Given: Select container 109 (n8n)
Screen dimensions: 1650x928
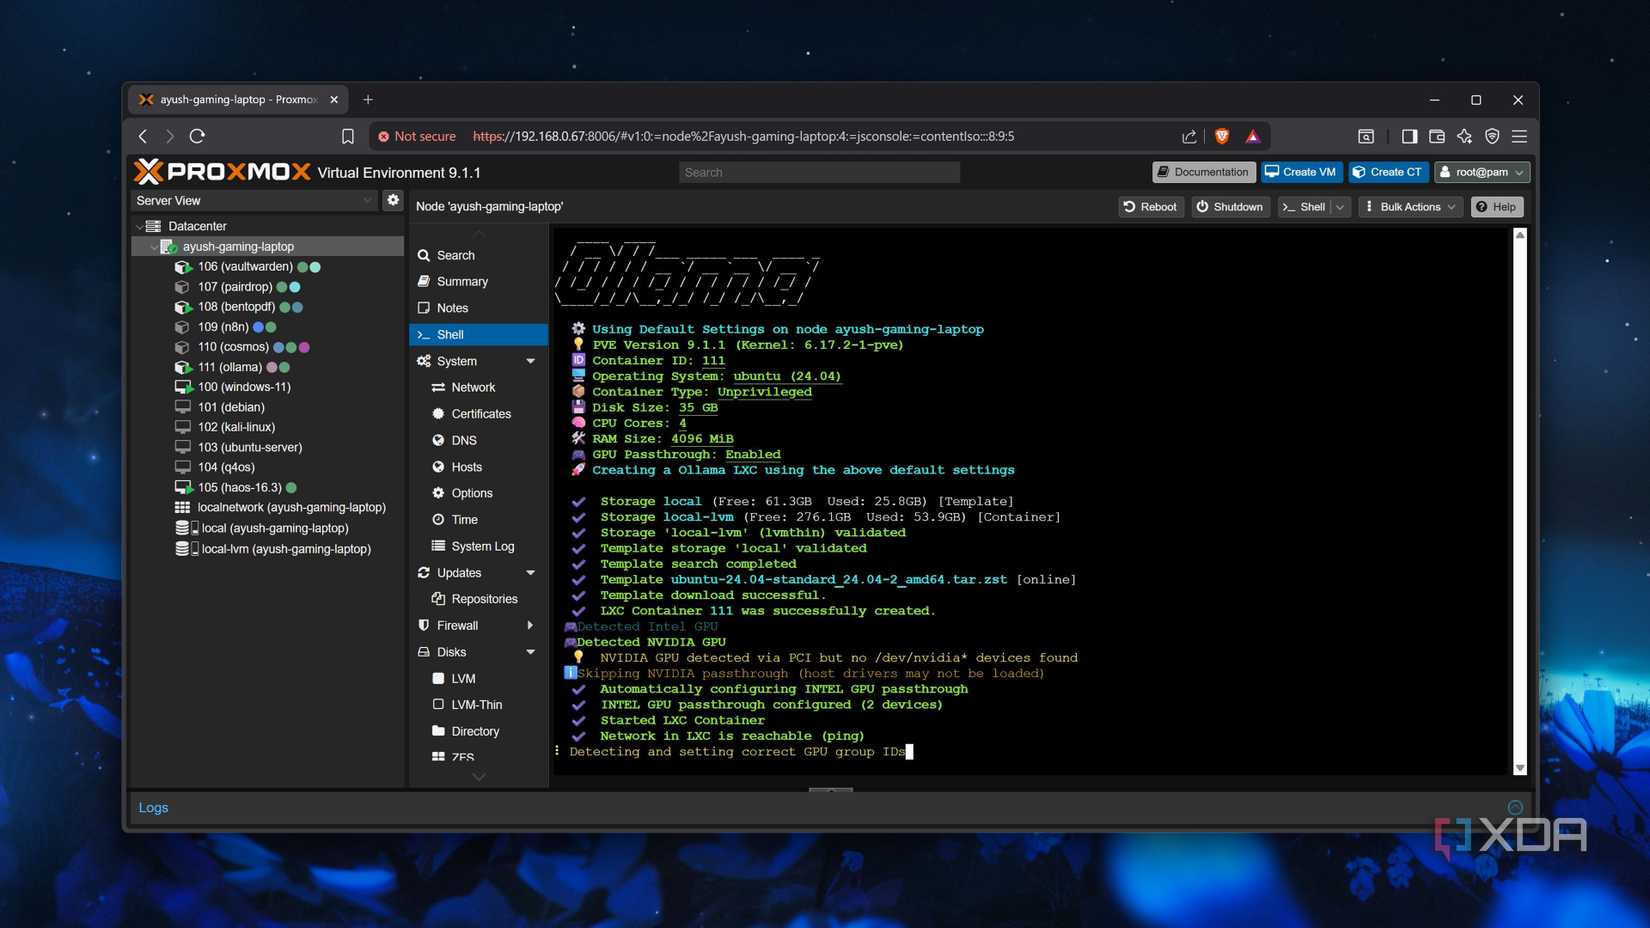Looking at the screenshot, I should point(223,327).
